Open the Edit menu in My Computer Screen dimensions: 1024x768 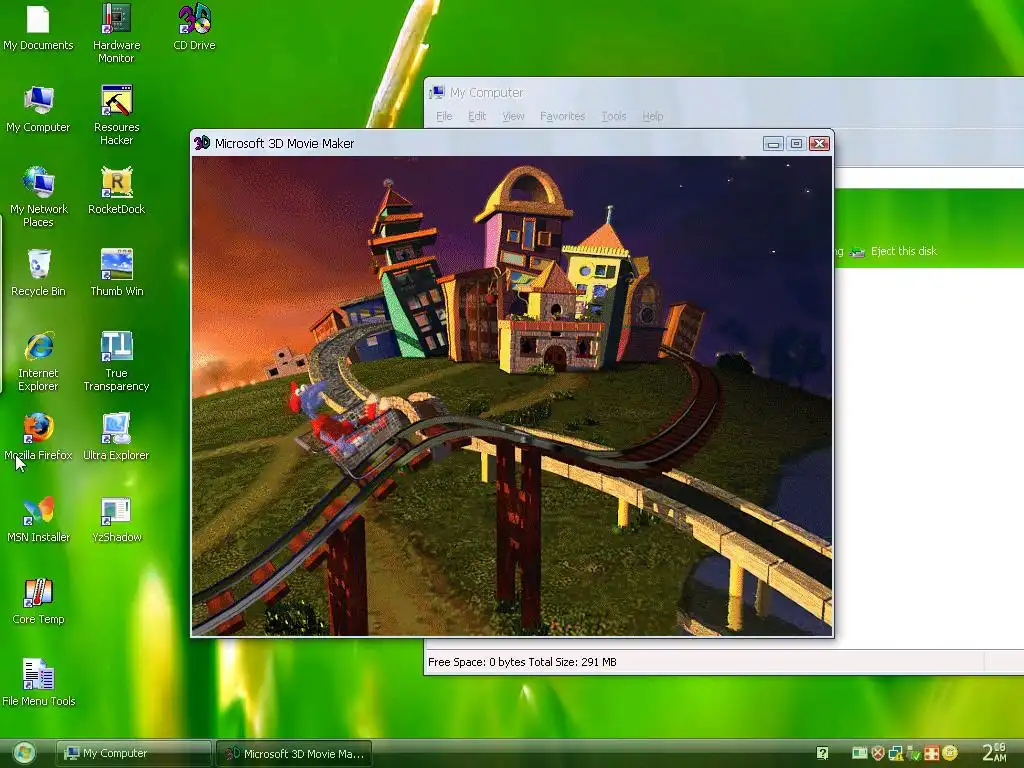(477, 116)
